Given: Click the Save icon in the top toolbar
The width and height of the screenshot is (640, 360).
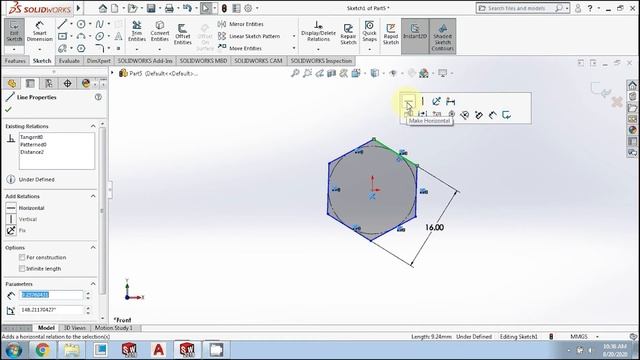Looking at the screenshot, I should [x=151, y=8].
